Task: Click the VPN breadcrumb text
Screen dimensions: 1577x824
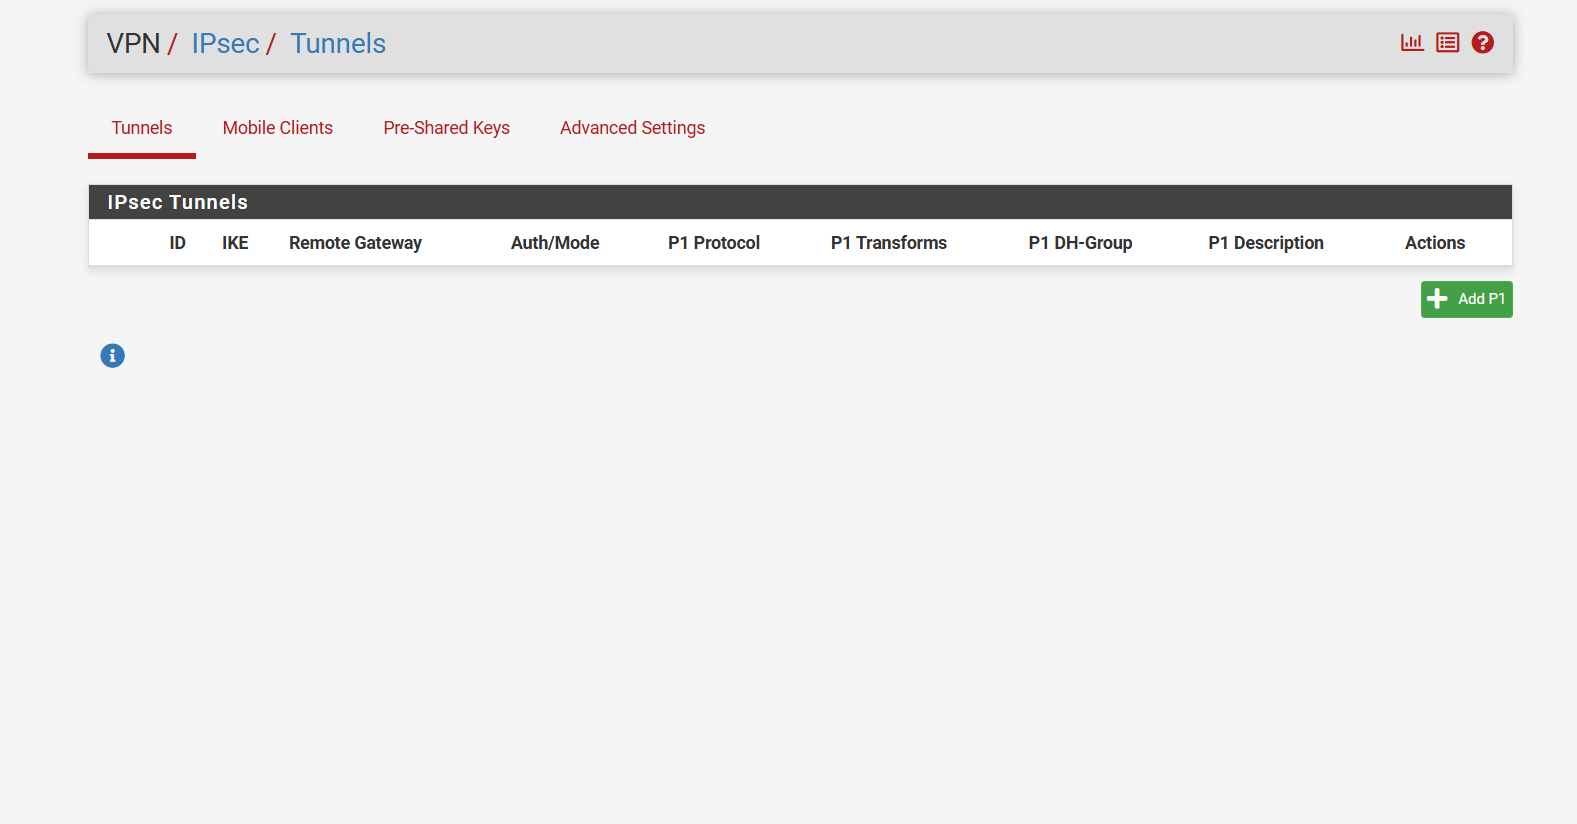Action: coord(133,44)
